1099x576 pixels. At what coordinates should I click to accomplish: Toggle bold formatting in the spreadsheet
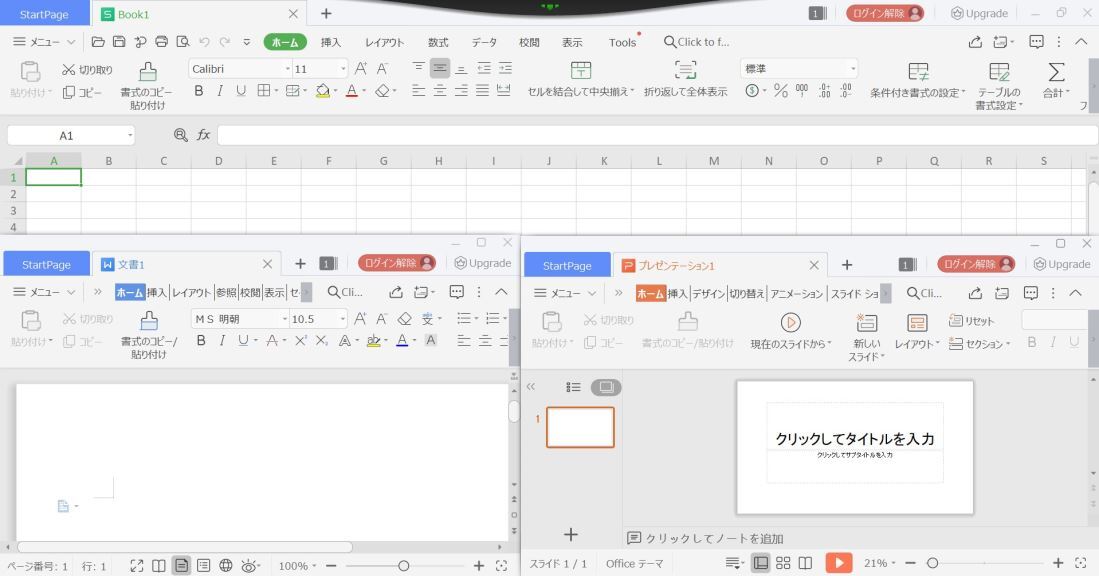pyautogui.click(x=199, y=90)
